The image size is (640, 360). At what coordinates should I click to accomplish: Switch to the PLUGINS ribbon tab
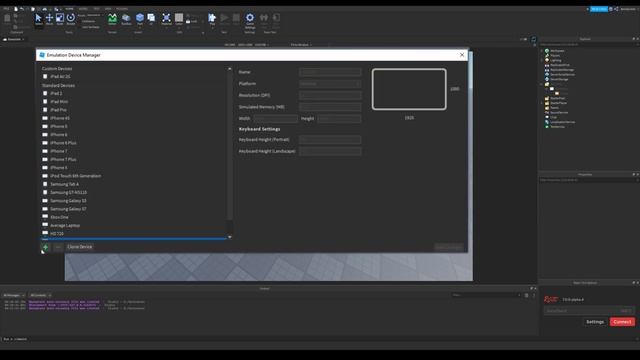coord(122,9)
